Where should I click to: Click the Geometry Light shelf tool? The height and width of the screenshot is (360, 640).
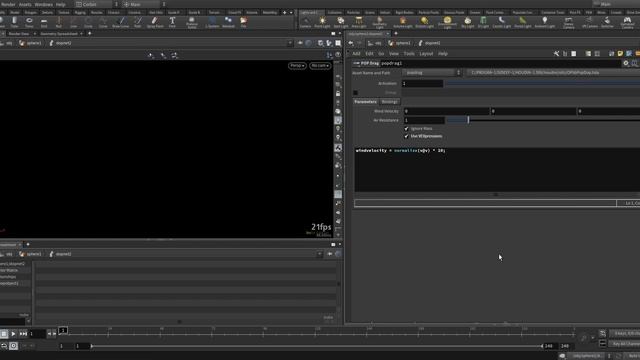pyautogui.click(x=379, y=23)
